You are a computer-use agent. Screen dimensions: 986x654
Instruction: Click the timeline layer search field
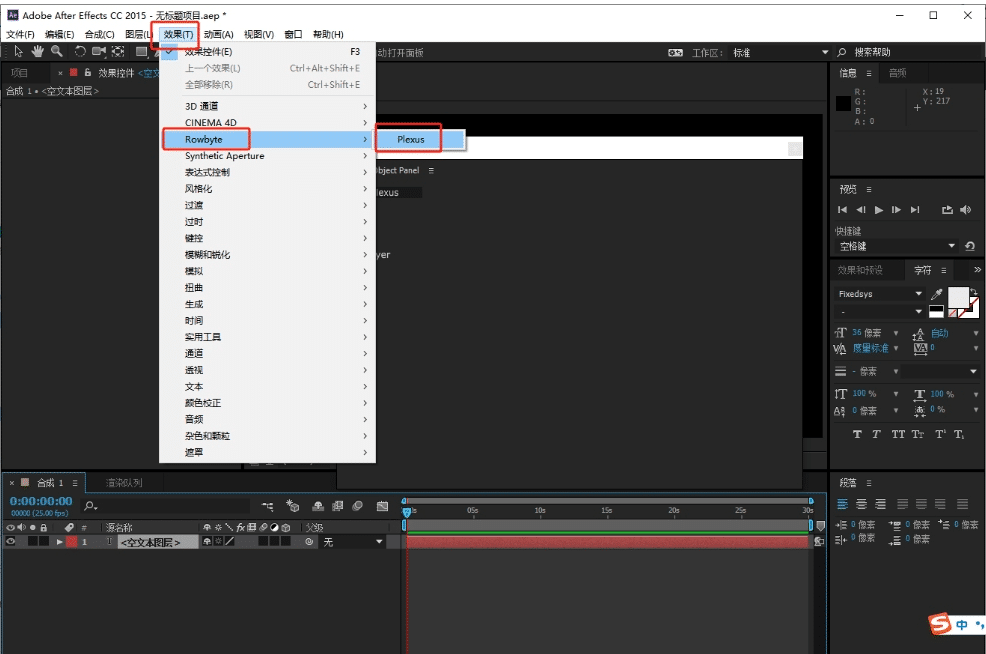[170, 507]
